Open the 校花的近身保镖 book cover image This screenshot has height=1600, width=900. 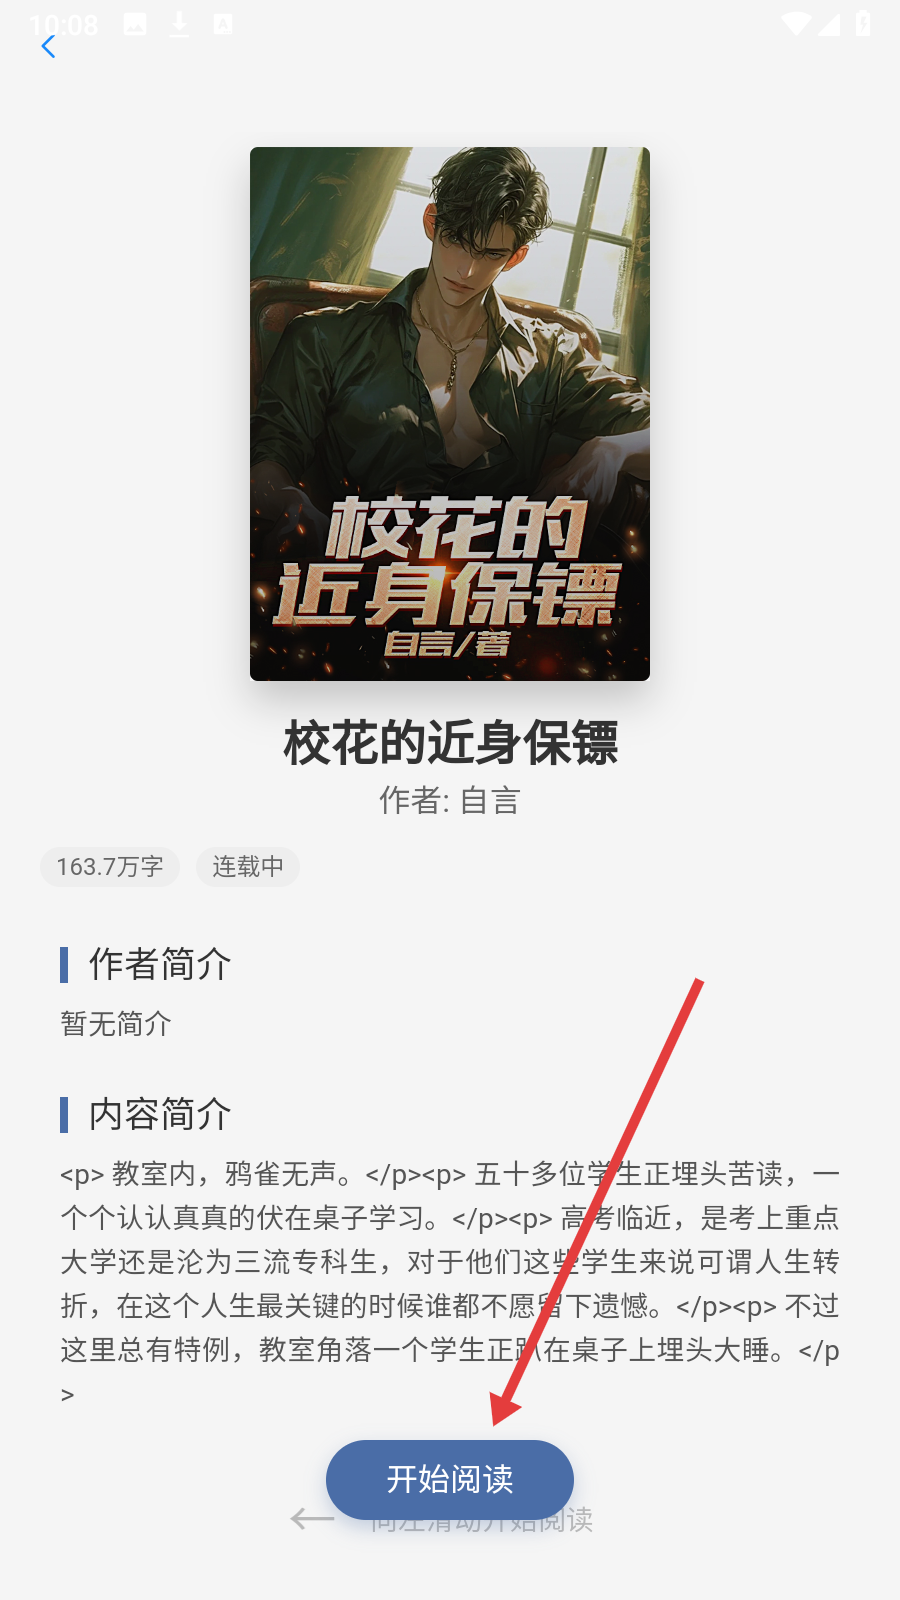tap(450, 414)
